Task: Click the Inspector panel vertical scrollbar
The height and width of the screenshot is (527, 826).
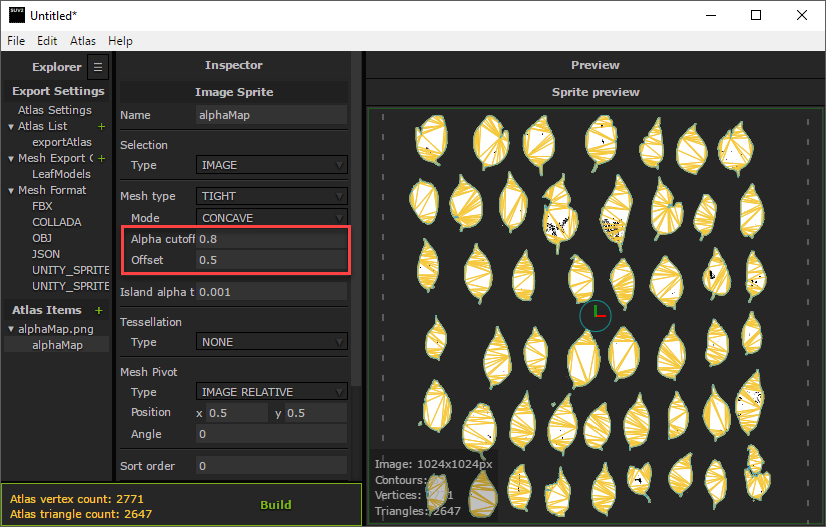Action: [355, 250]
